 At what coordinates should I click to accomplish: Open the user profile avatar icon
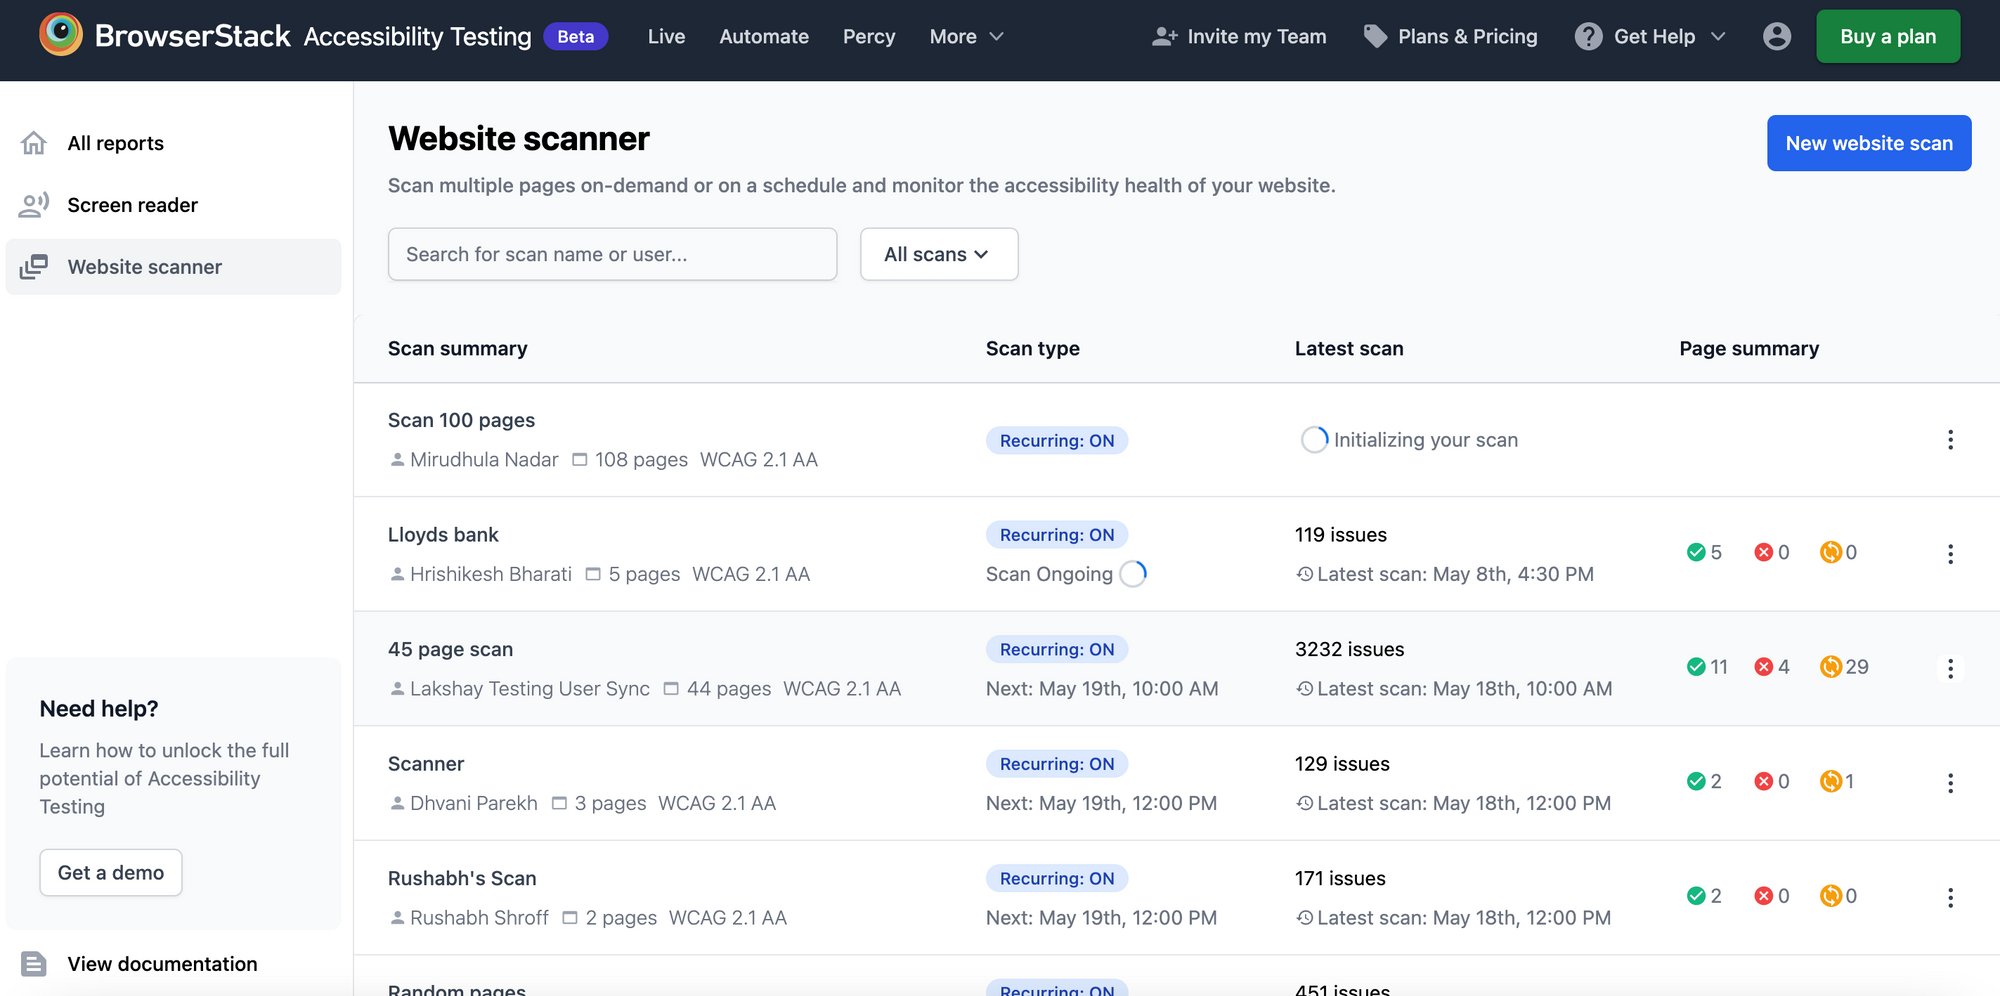[1777, 36]
